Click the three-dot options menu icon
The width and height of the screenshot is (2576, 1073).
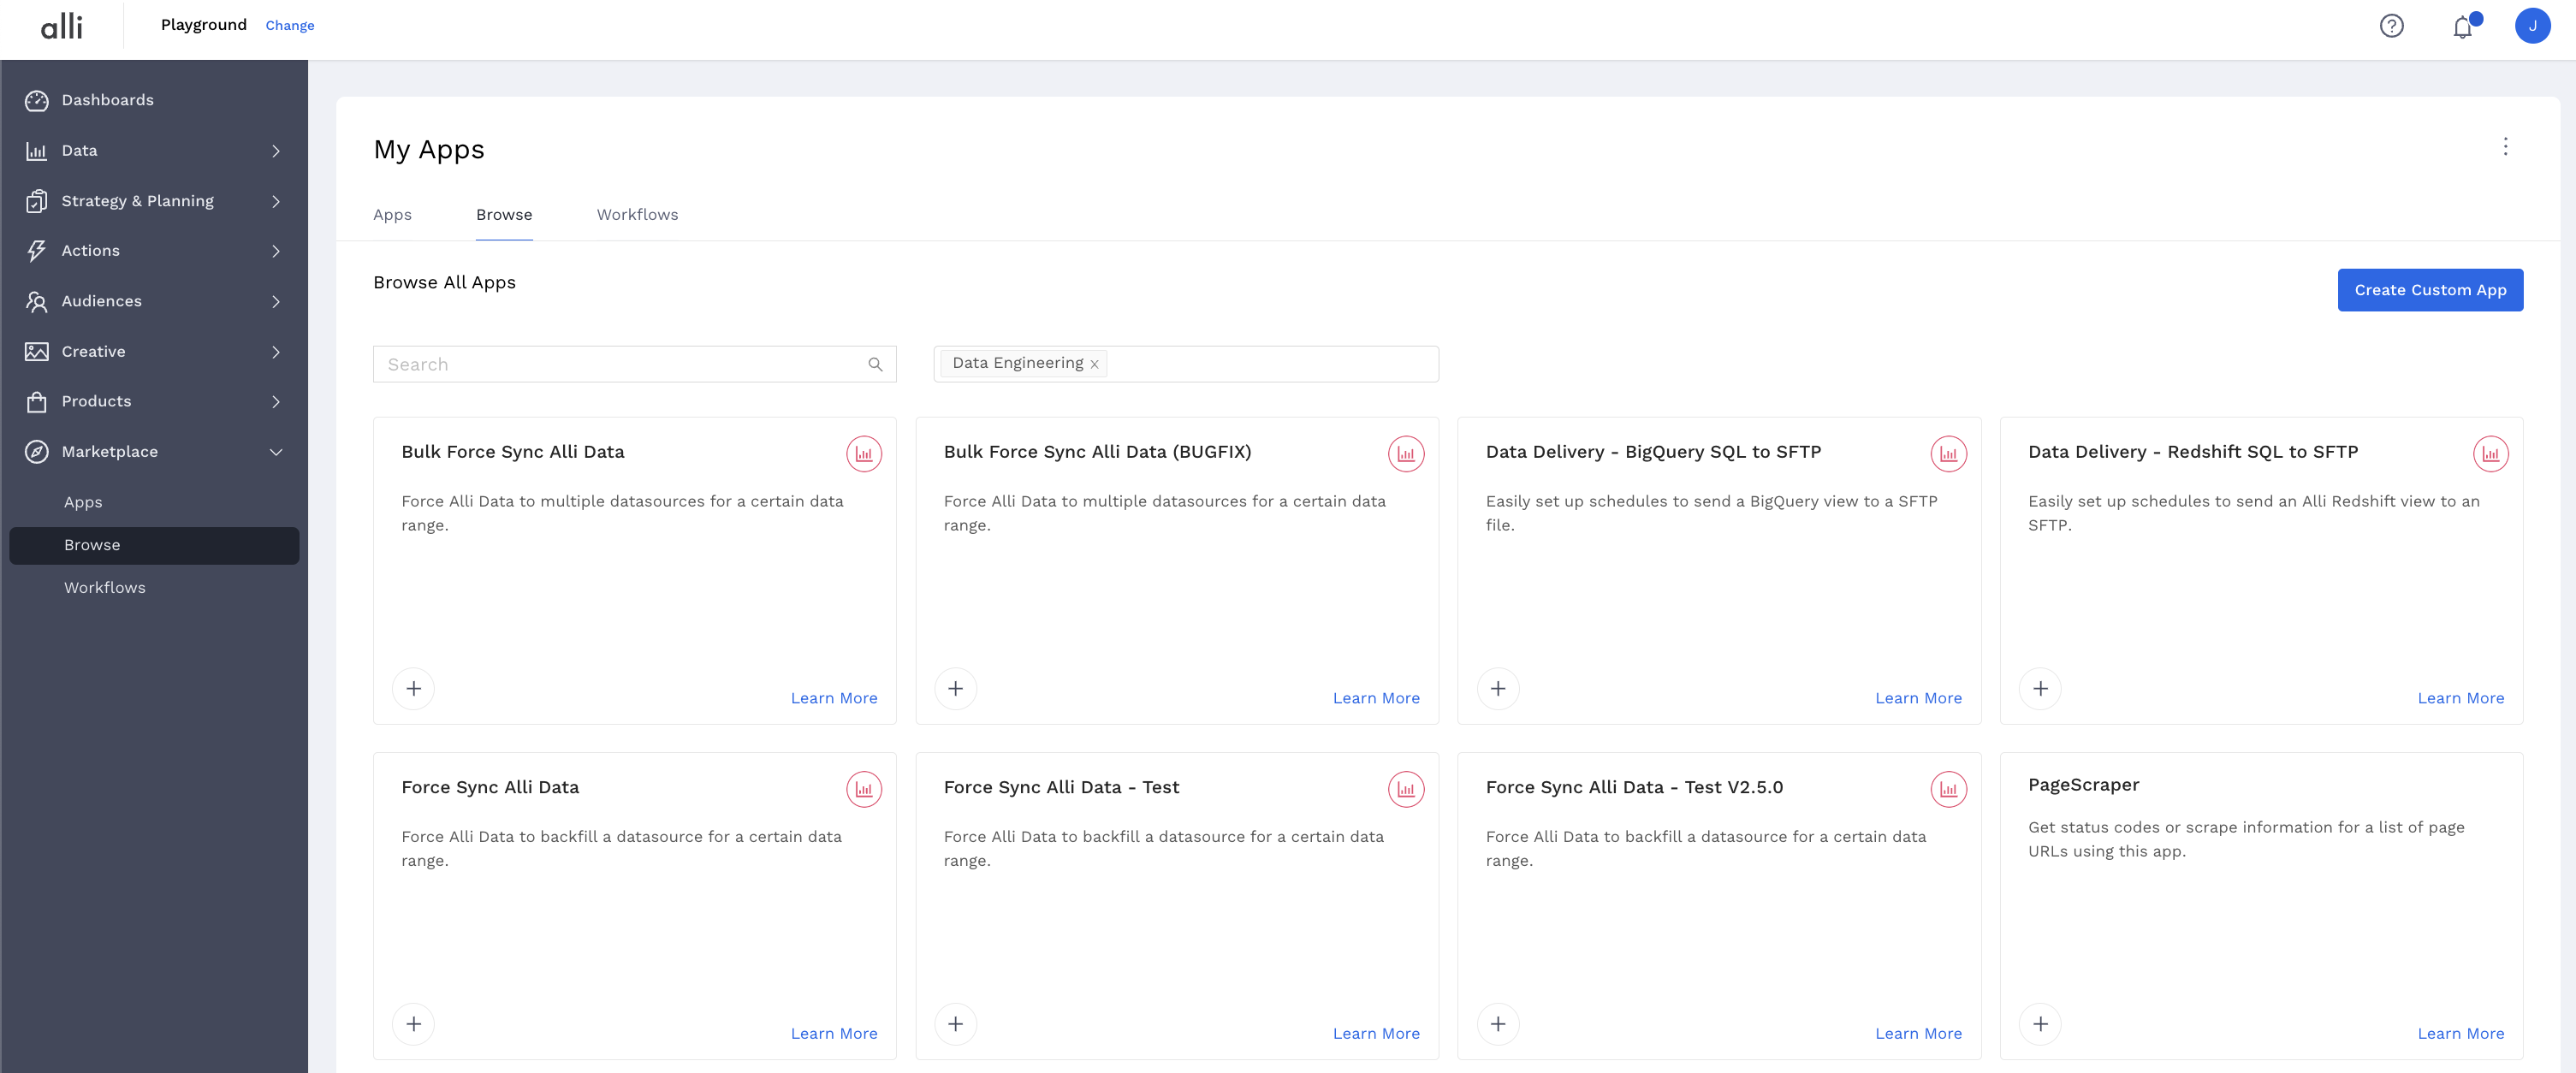click(x=2505, y=147)
